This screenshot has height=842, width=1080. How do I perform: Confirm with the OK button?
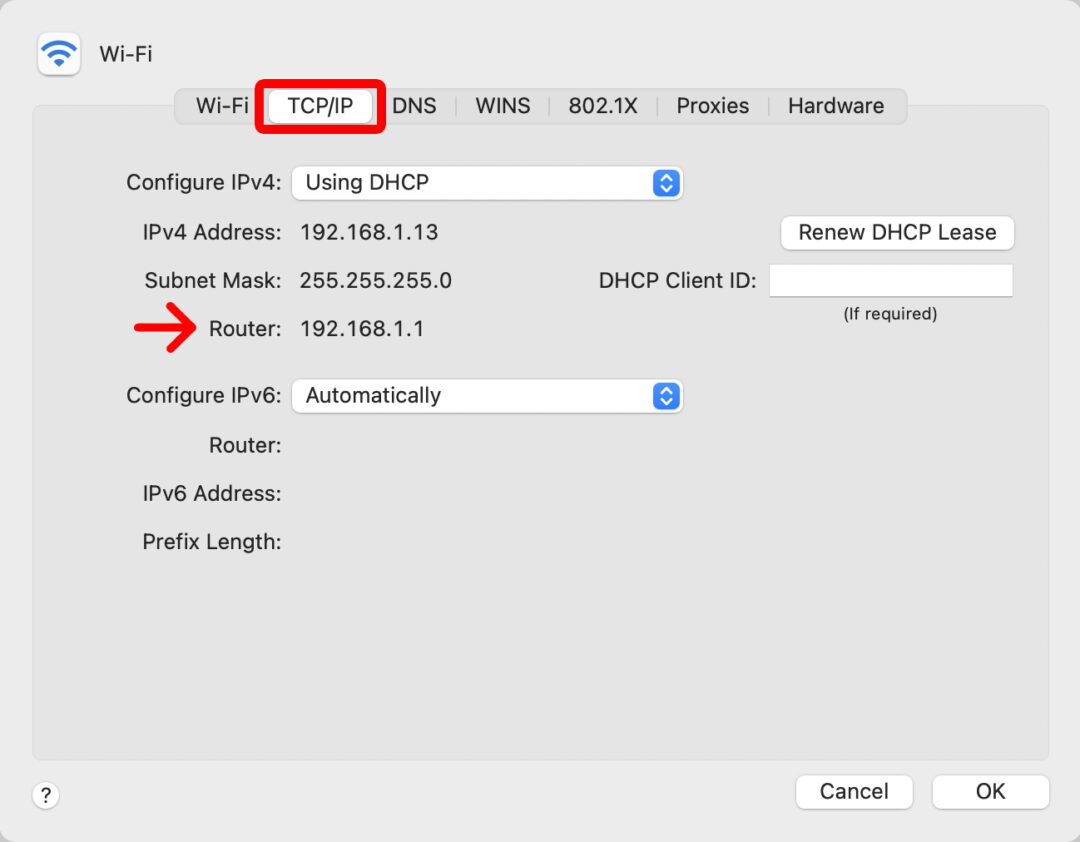point(990,792)
